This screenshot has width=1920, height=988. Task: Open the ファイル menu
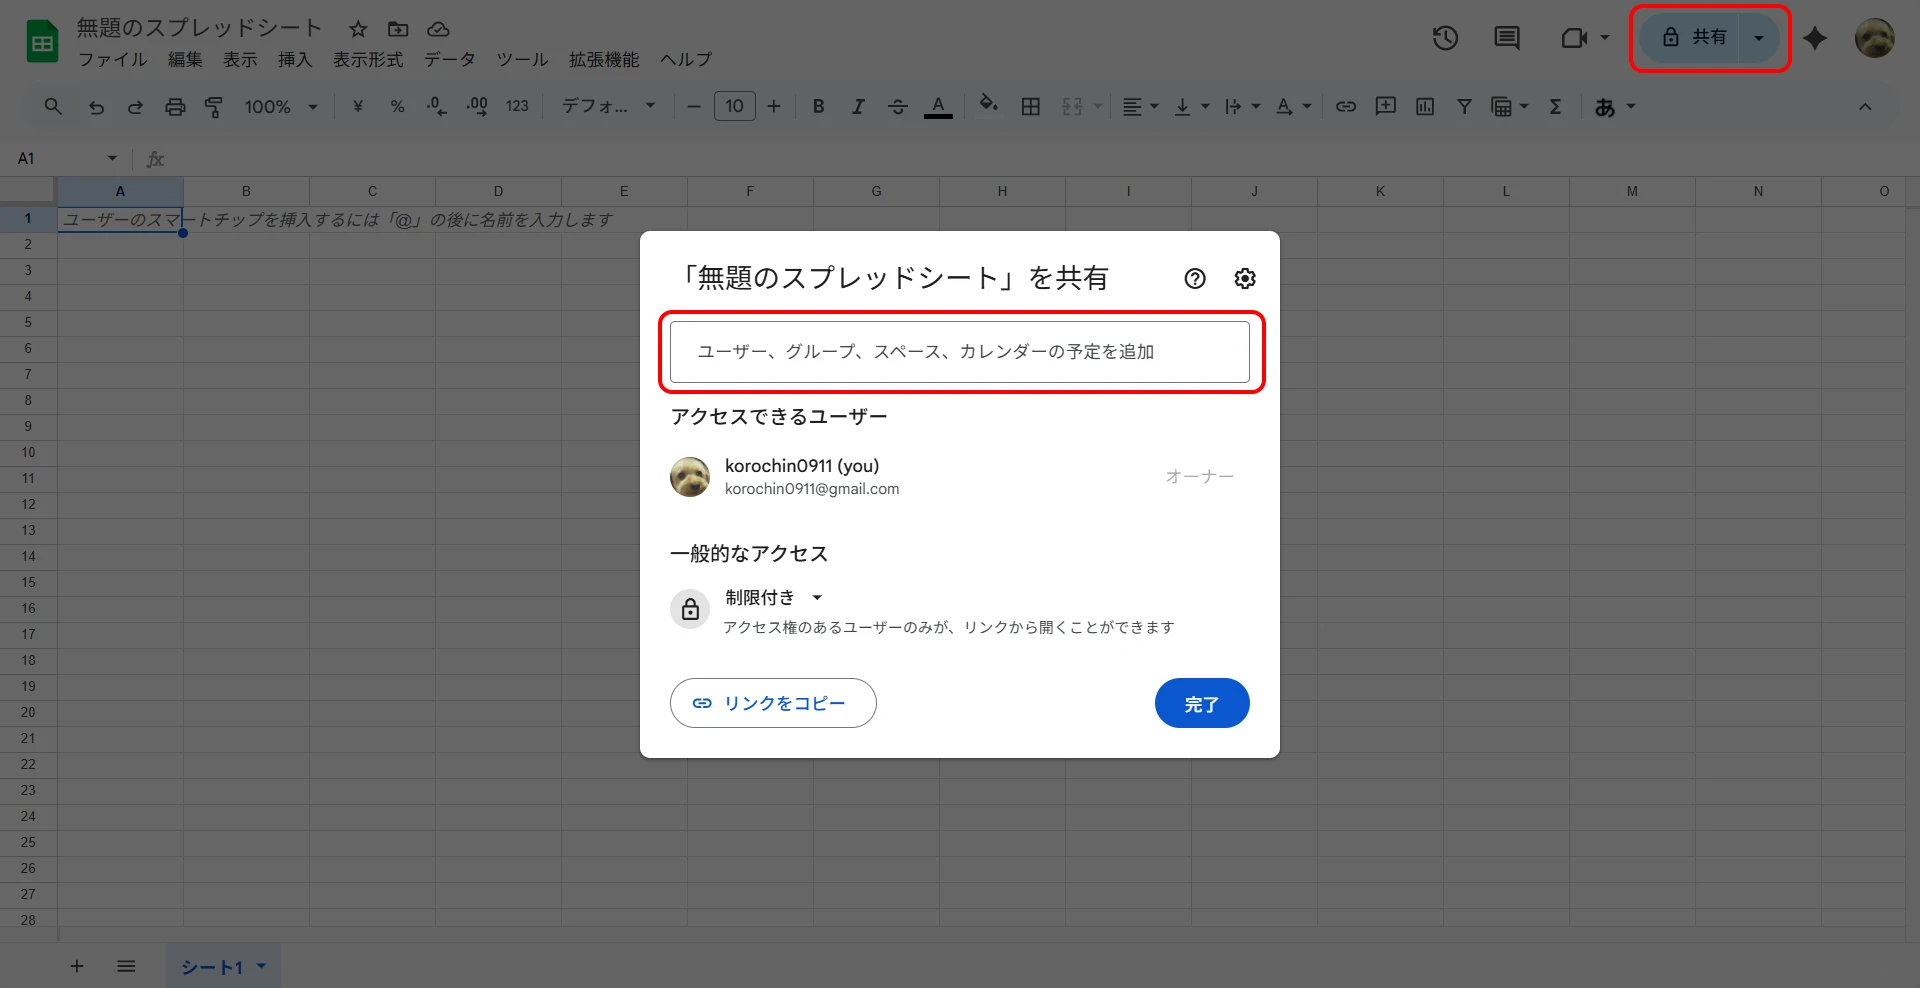(112, 60)
